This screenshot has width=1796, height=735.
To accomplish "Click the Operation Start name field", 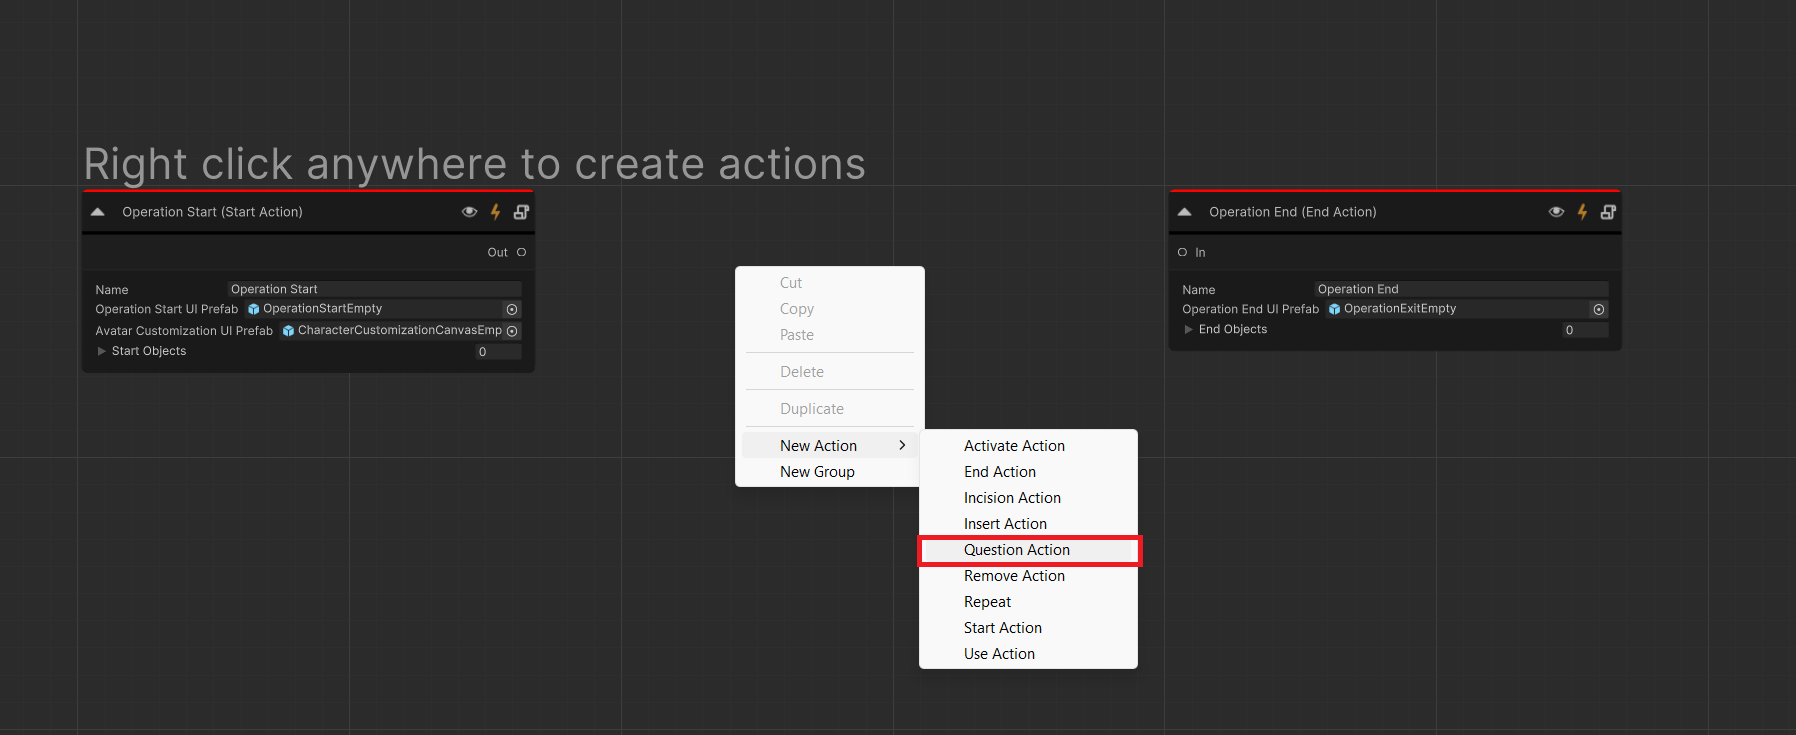I will coord(374,289).
